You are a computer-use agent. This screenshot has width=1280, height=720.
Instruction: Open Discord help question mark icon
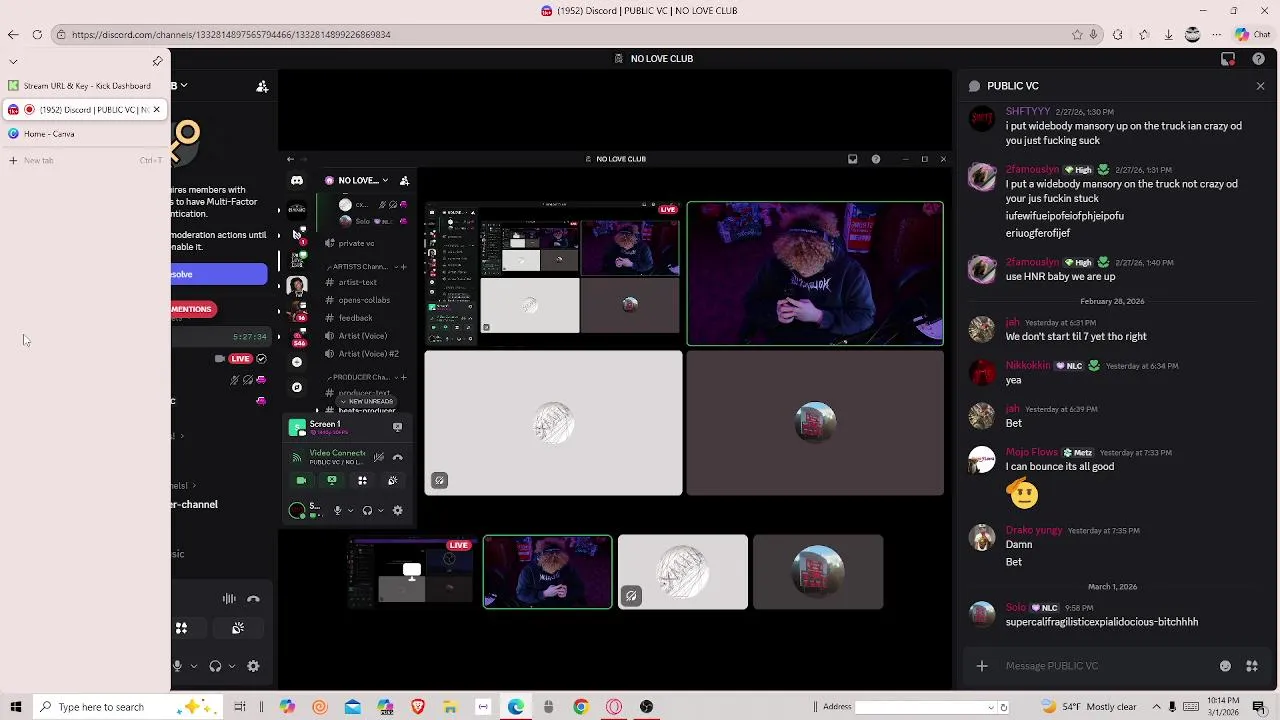pyautogui.click(x=1258, y=59)
